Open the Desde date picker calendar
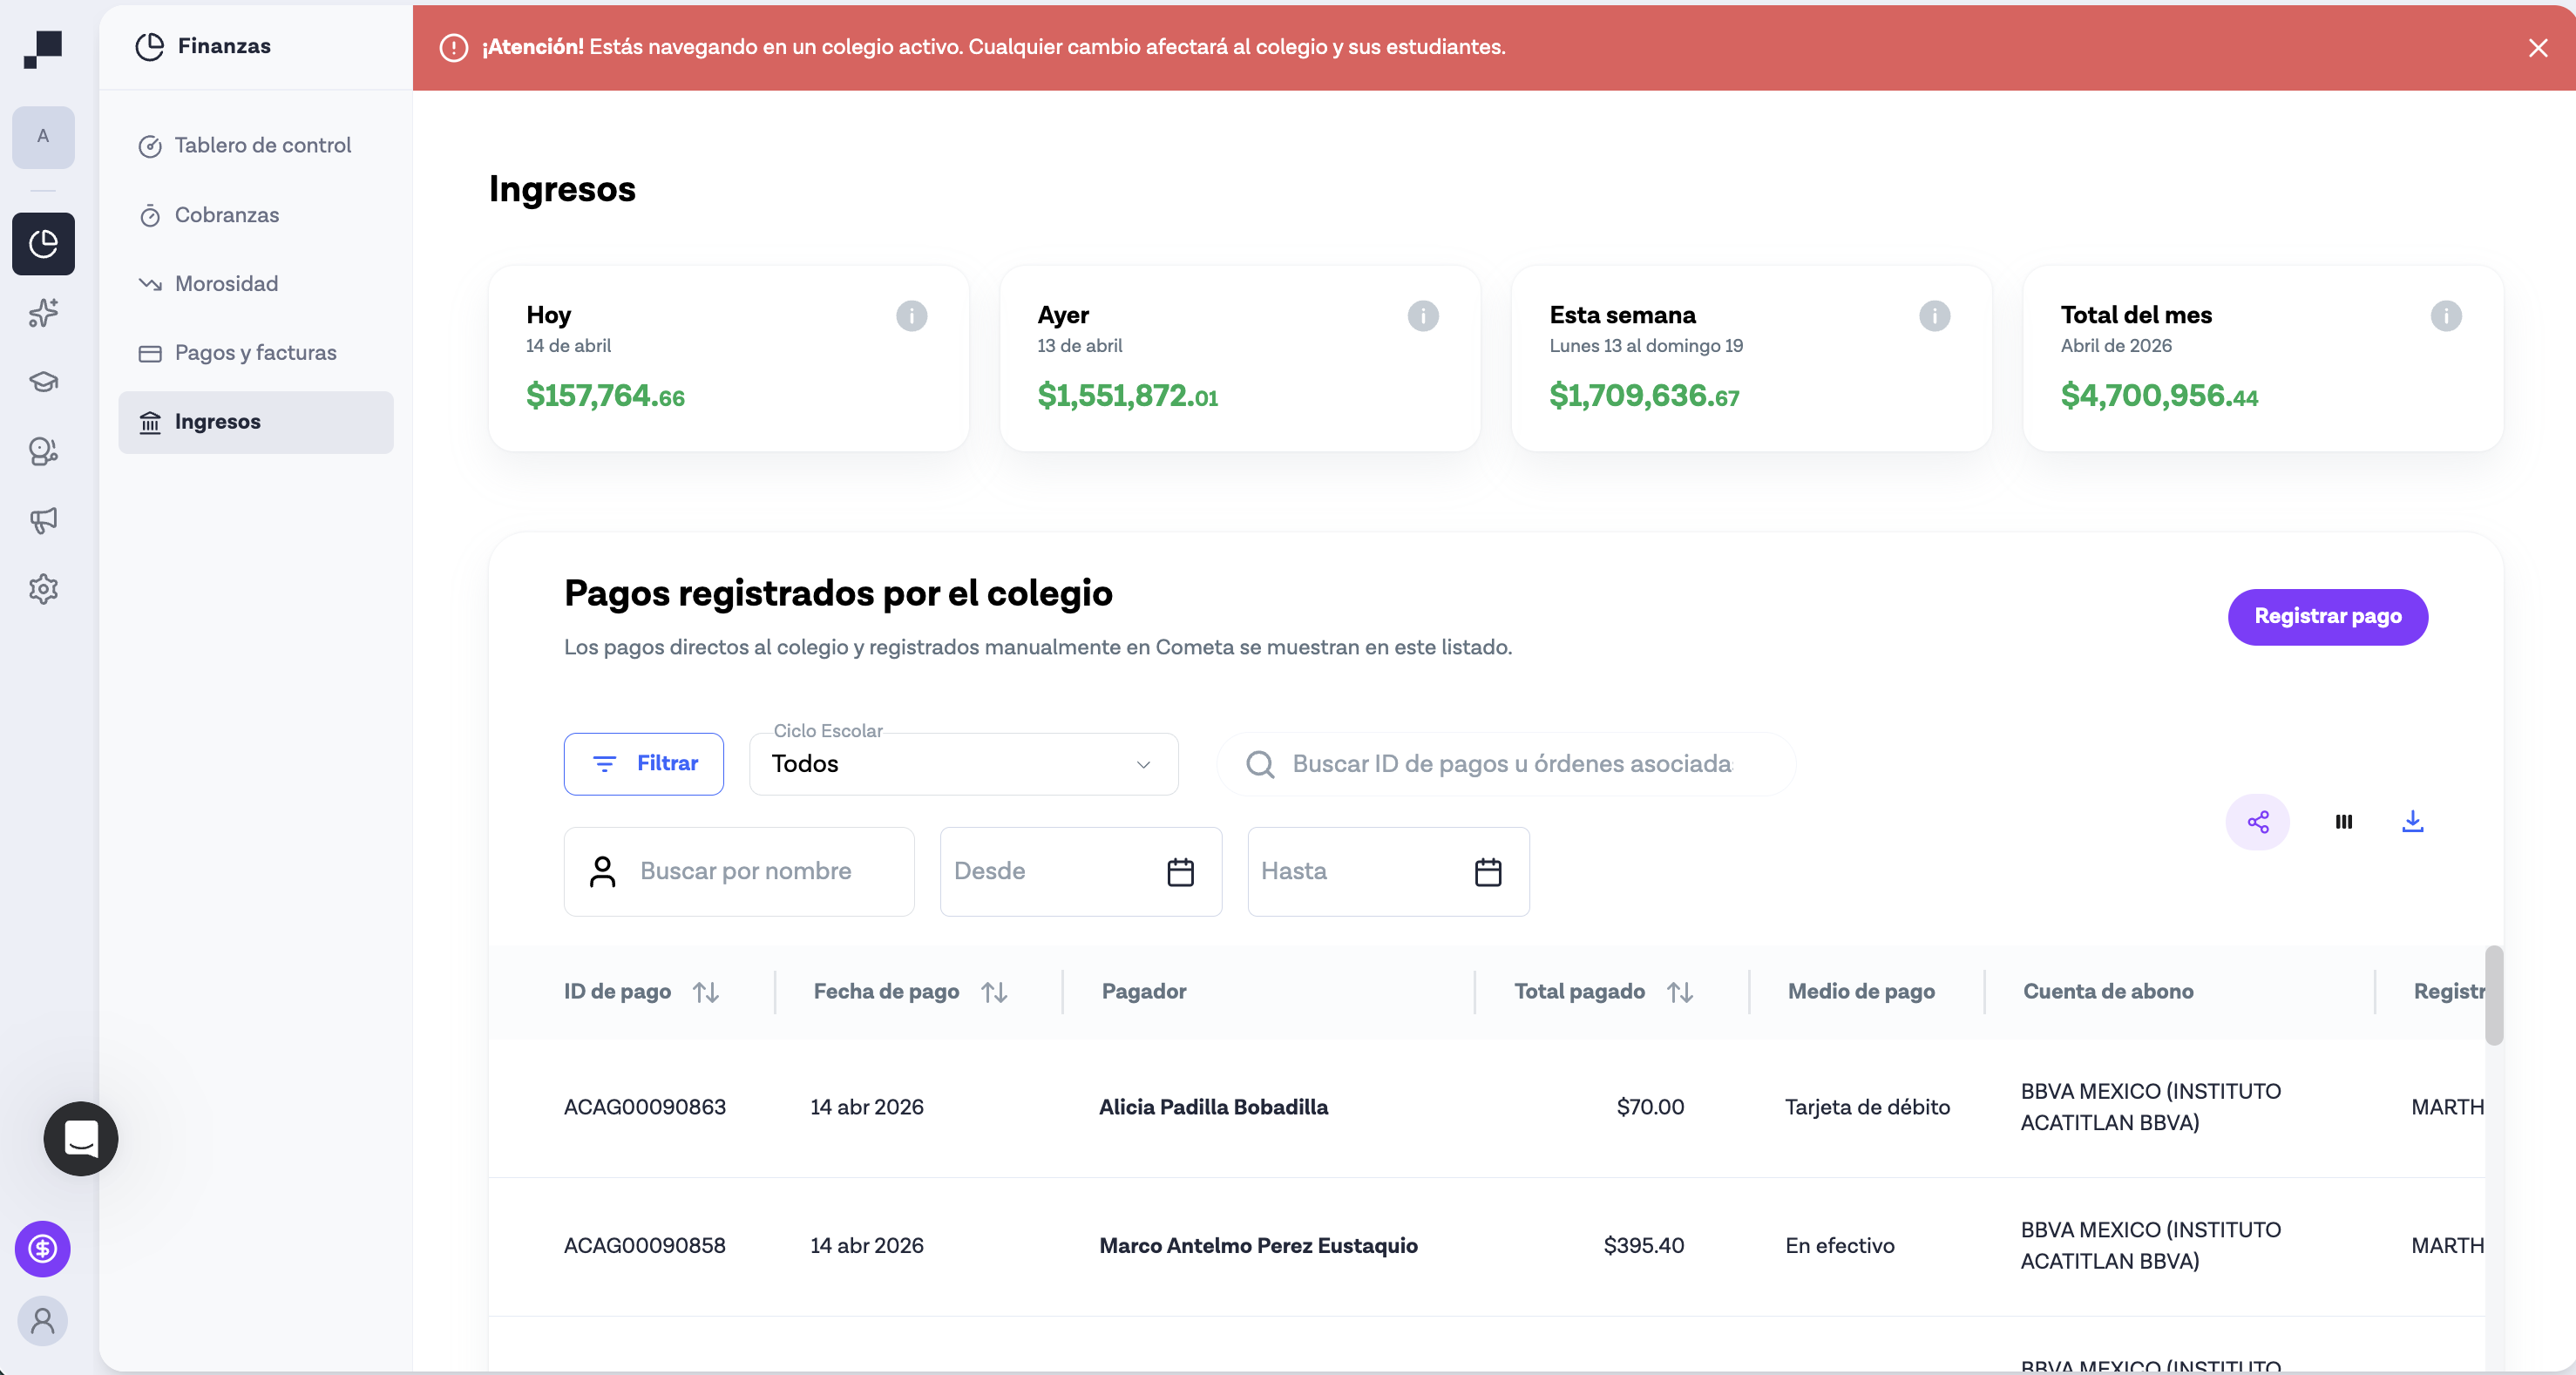Viewport: 2576px width, 1375px height. (x=1181, y=871)
